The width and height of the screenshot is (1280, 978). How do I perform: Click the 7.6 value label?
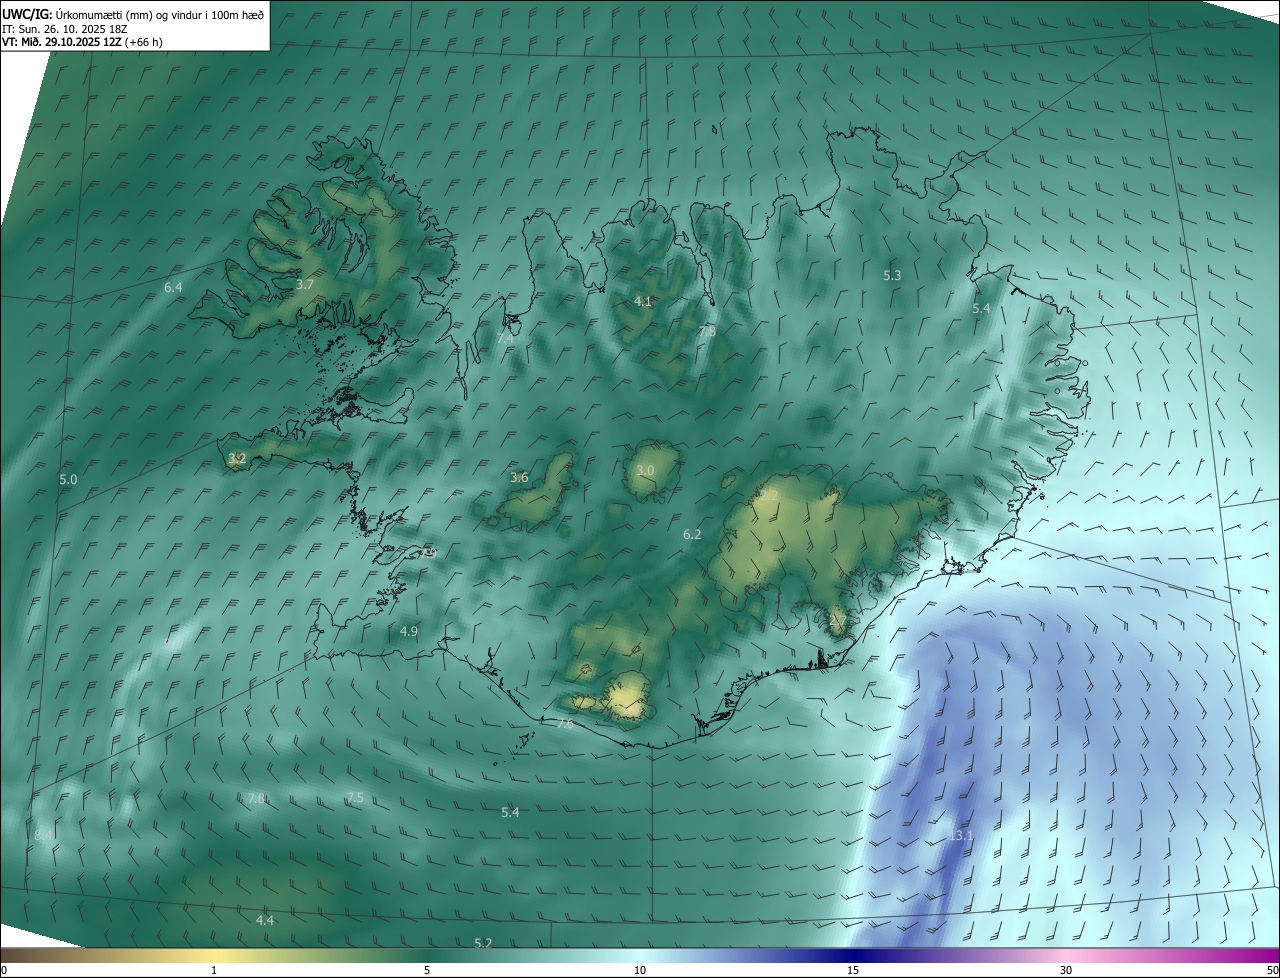tap(565, 724)
